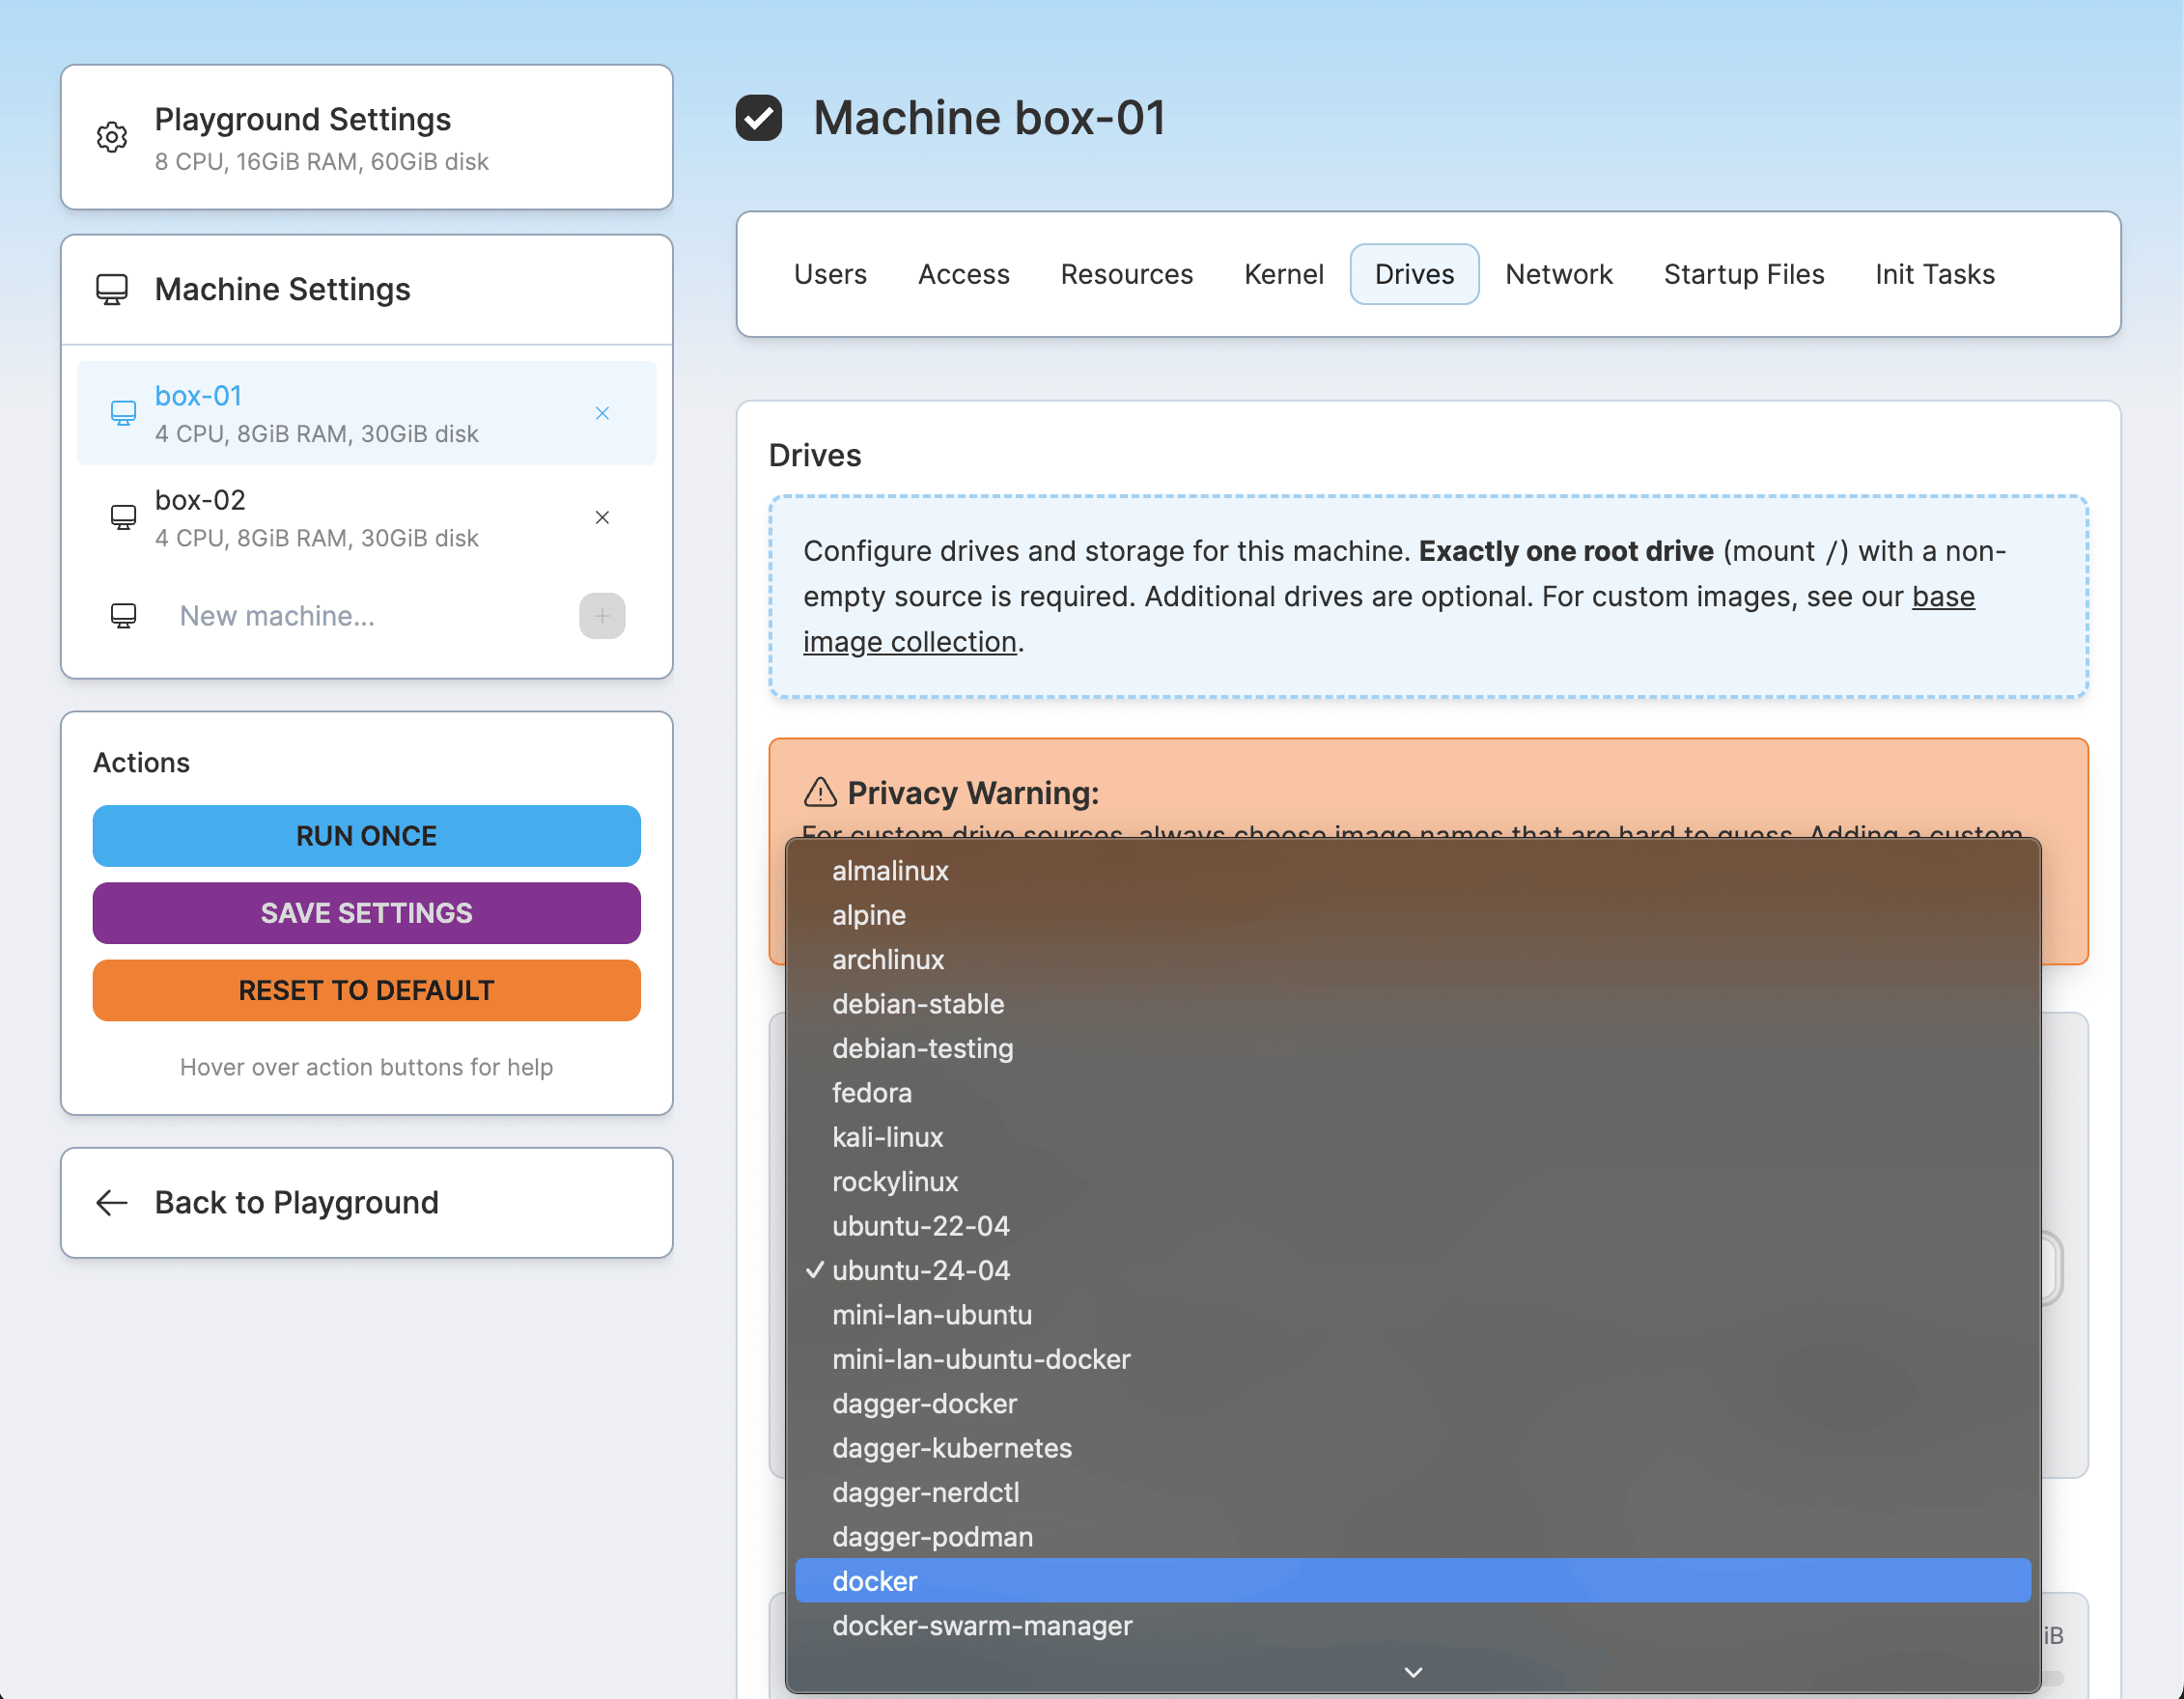Switch to the Startup Files tab
This screenshot has height=1699, width=2184.
coord(1743,274)
